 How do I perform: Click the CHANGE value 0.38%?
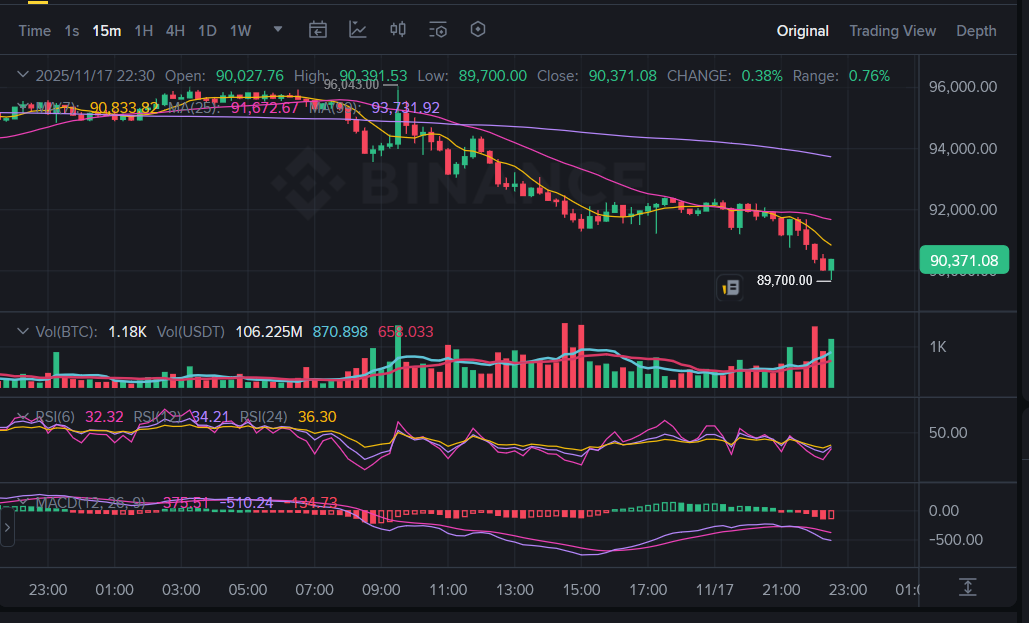tap(762, 76)
